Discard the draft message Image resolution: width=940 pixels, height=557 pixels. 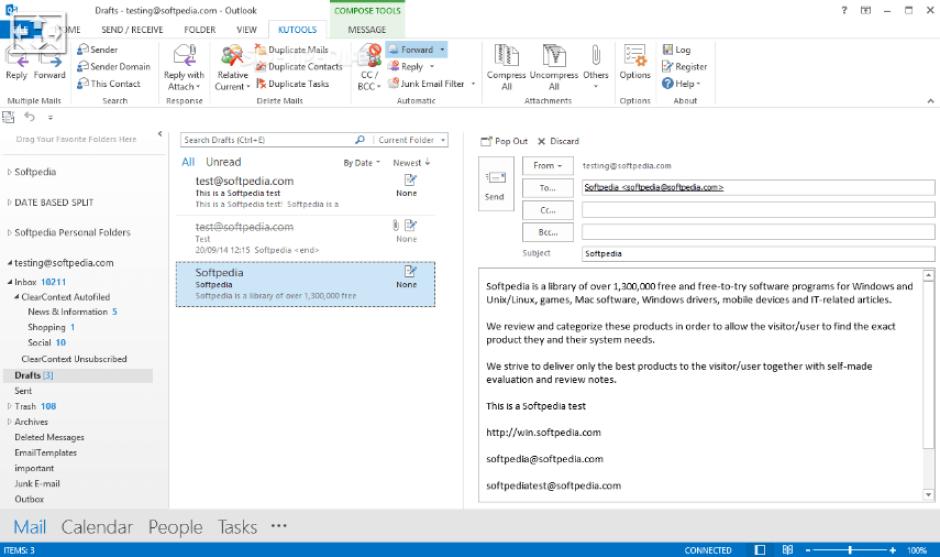pyautogui.click(x=558, y=141)
